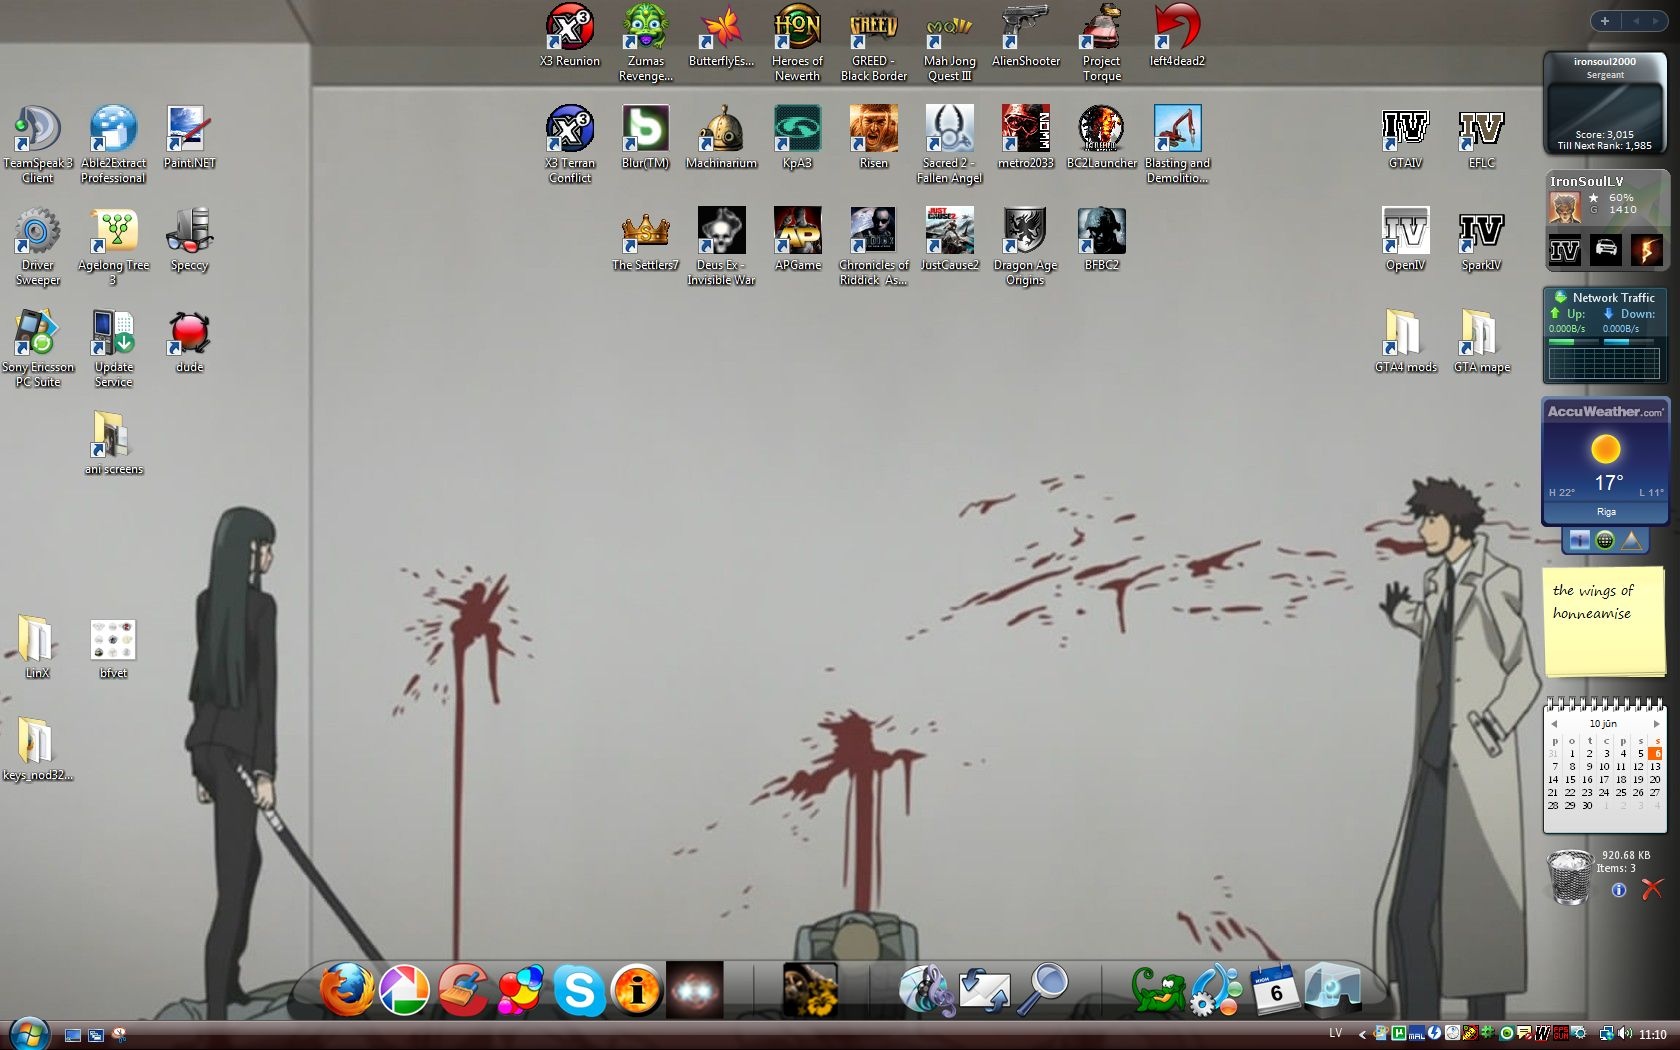Click the car icon in IronSoulLV gadget
Viewport: 1680px width, 1050px height.
[1606, 250]
